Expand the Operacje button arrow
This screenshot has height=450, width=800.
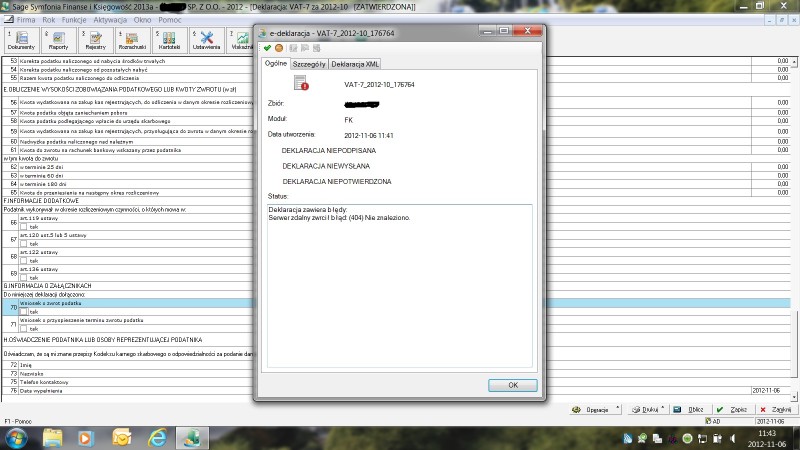tap(617, 409)
